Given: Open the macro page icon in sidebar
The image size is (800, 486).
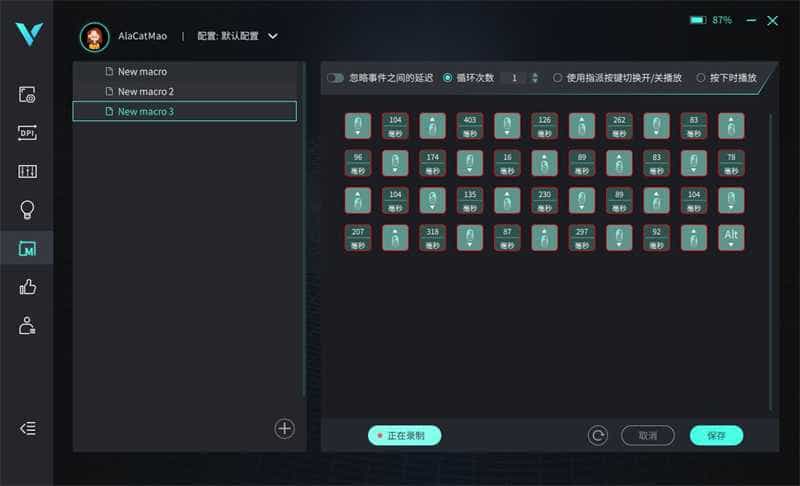Looking at the screenshot, I should pos(28,248).
